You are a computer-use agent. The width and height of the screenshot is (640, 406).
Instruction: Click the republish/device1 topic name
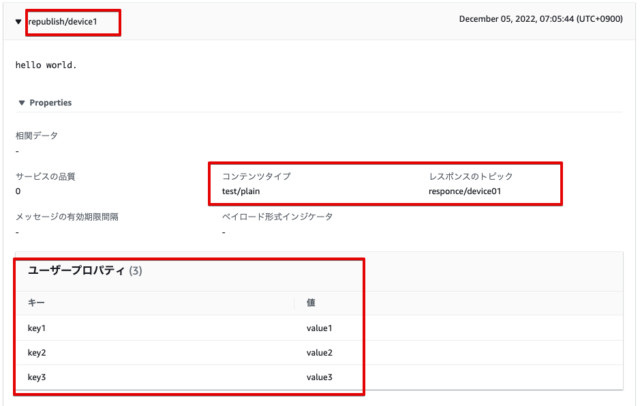tap(63, 22)
